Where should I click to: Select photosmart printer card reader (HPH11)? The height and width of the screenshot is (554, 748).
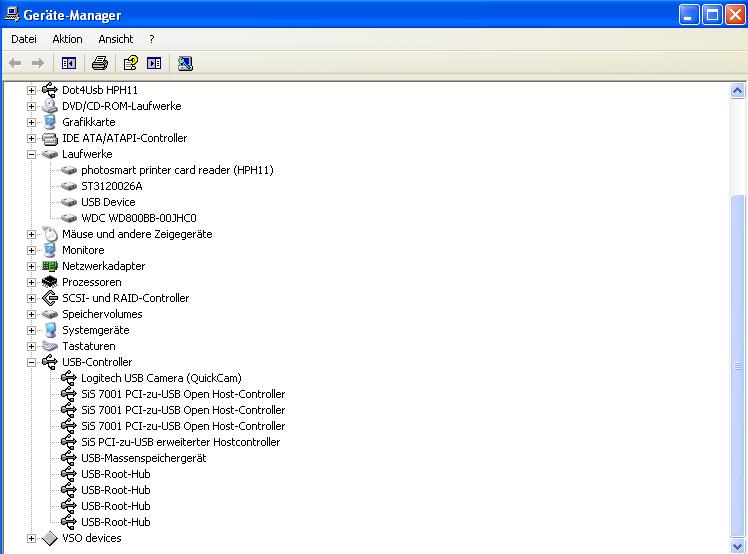pos(177,170)
